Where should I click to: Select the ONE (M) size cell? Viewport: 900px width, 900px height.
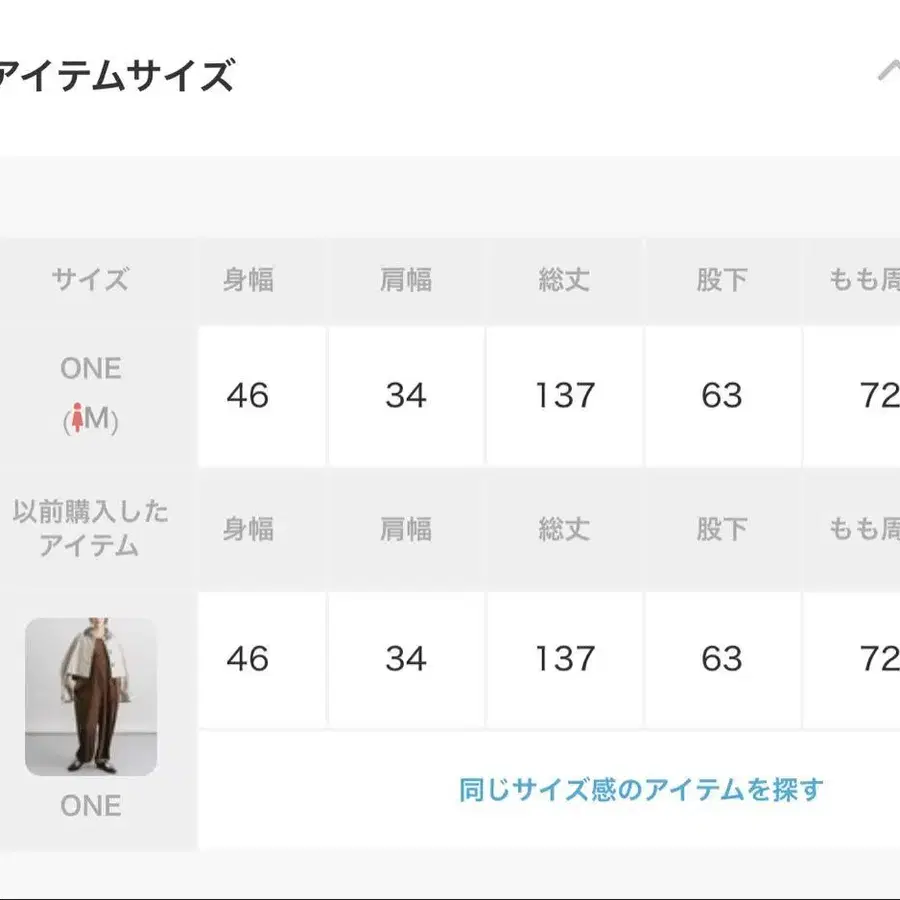(x=91, y=394)
